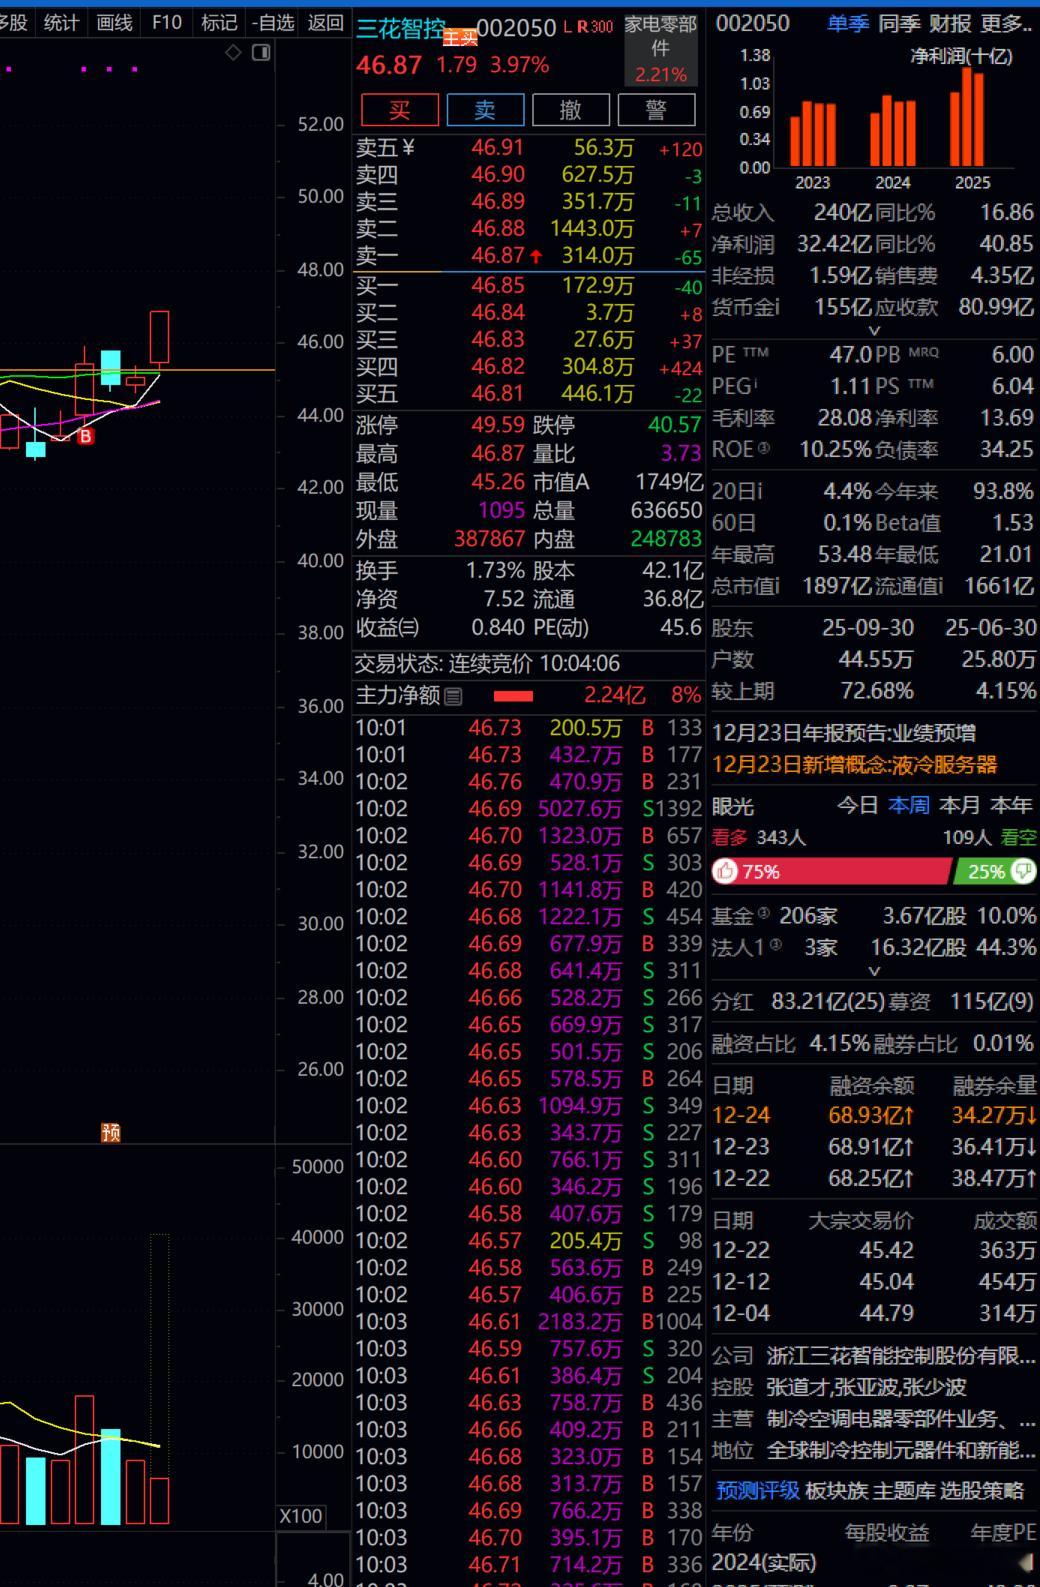
Task: Click the i marker after 20日
Action: (x=759, y=491)
